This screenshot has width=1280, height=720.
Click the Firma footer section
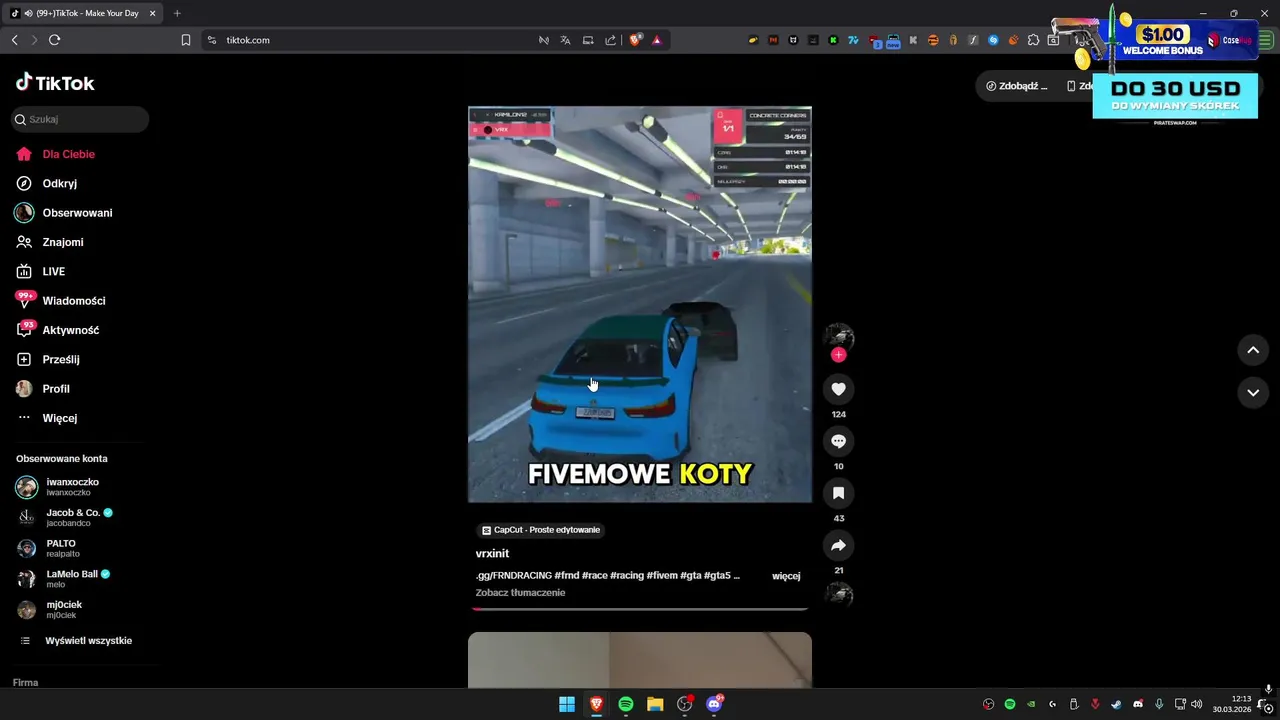25,683
